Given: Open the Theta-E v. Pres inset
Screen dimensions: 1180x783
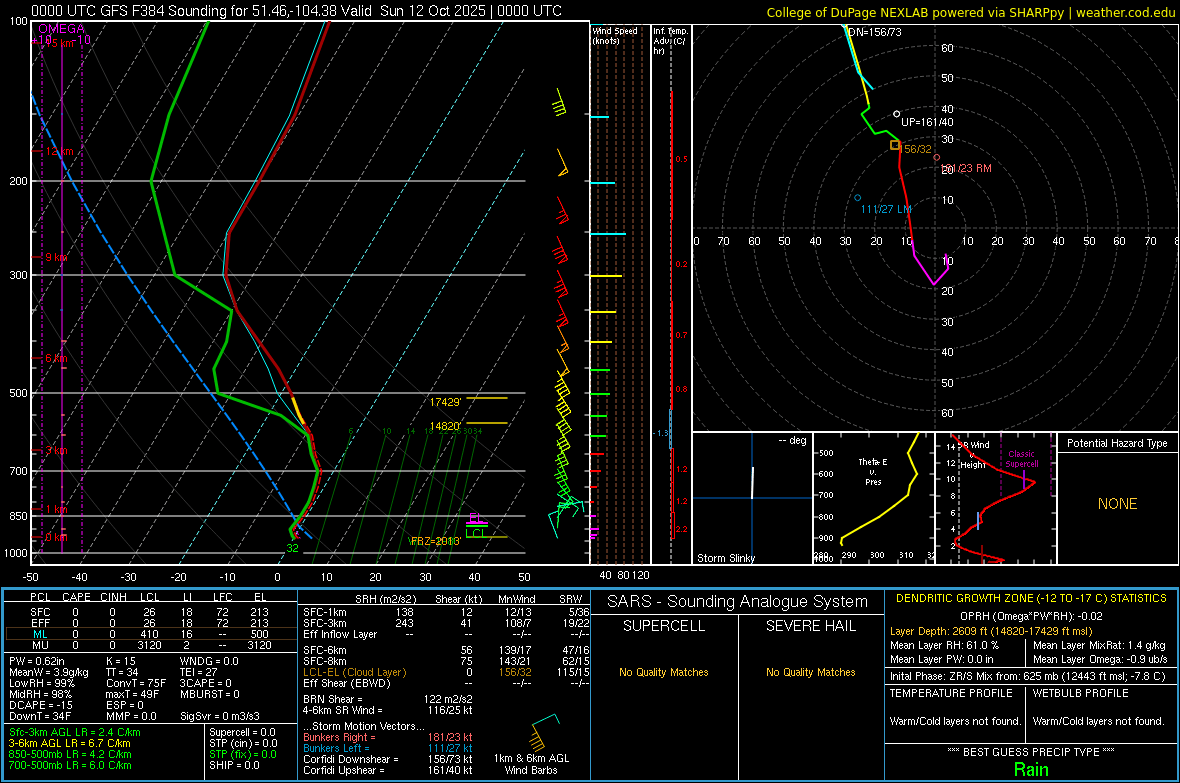Looking at the screenshot, I should (874, 498).
